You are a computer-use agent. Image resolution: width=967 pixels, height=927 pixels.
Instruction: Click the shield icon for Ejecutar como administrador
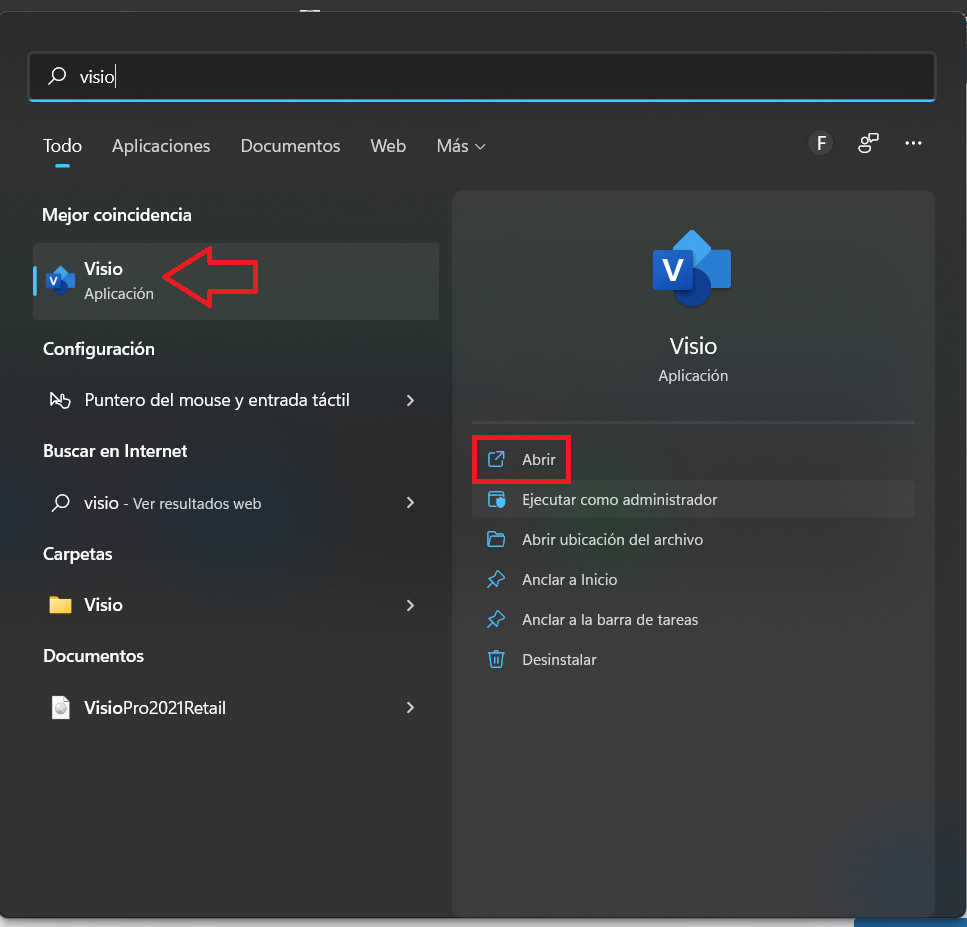point(496,500)
